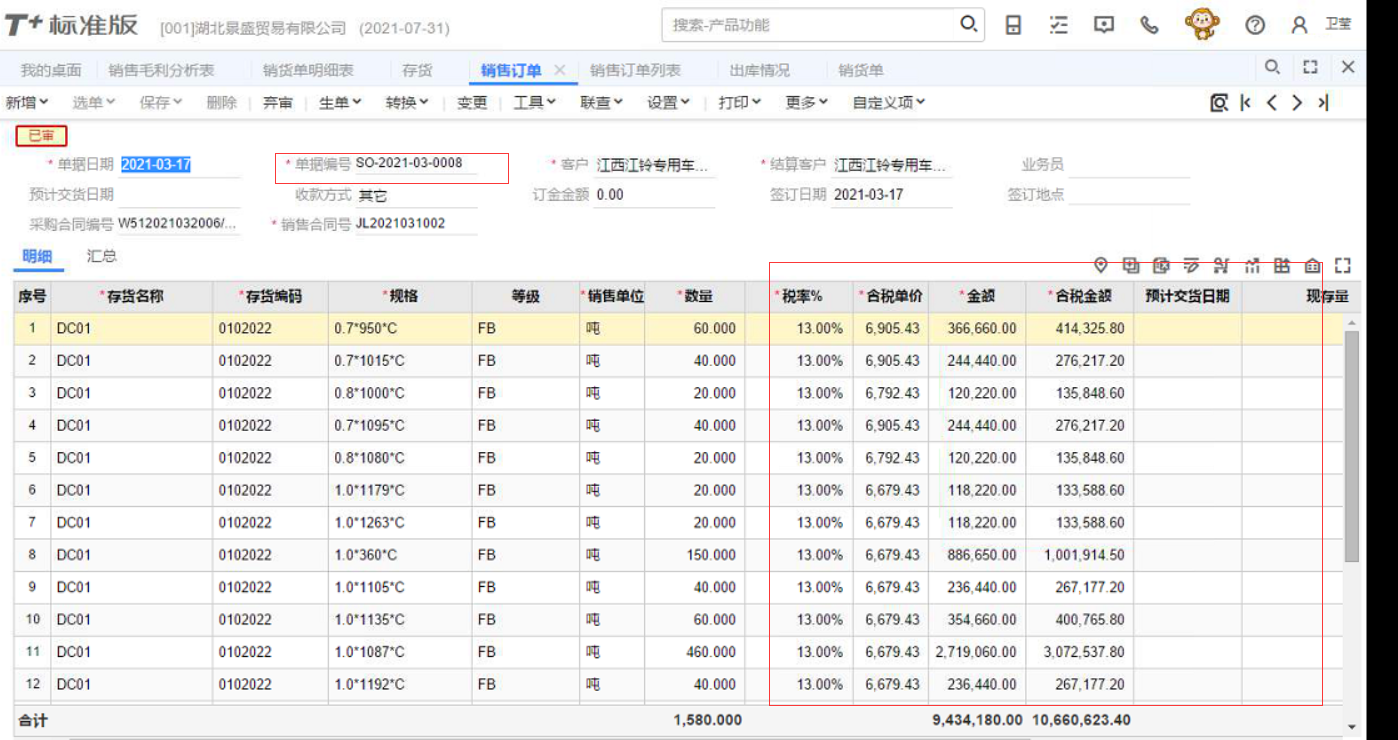The width and height of the screenshot is (1398, 740).
Task: Open the 工具 dropdown
Action: (x=535, y=102)
